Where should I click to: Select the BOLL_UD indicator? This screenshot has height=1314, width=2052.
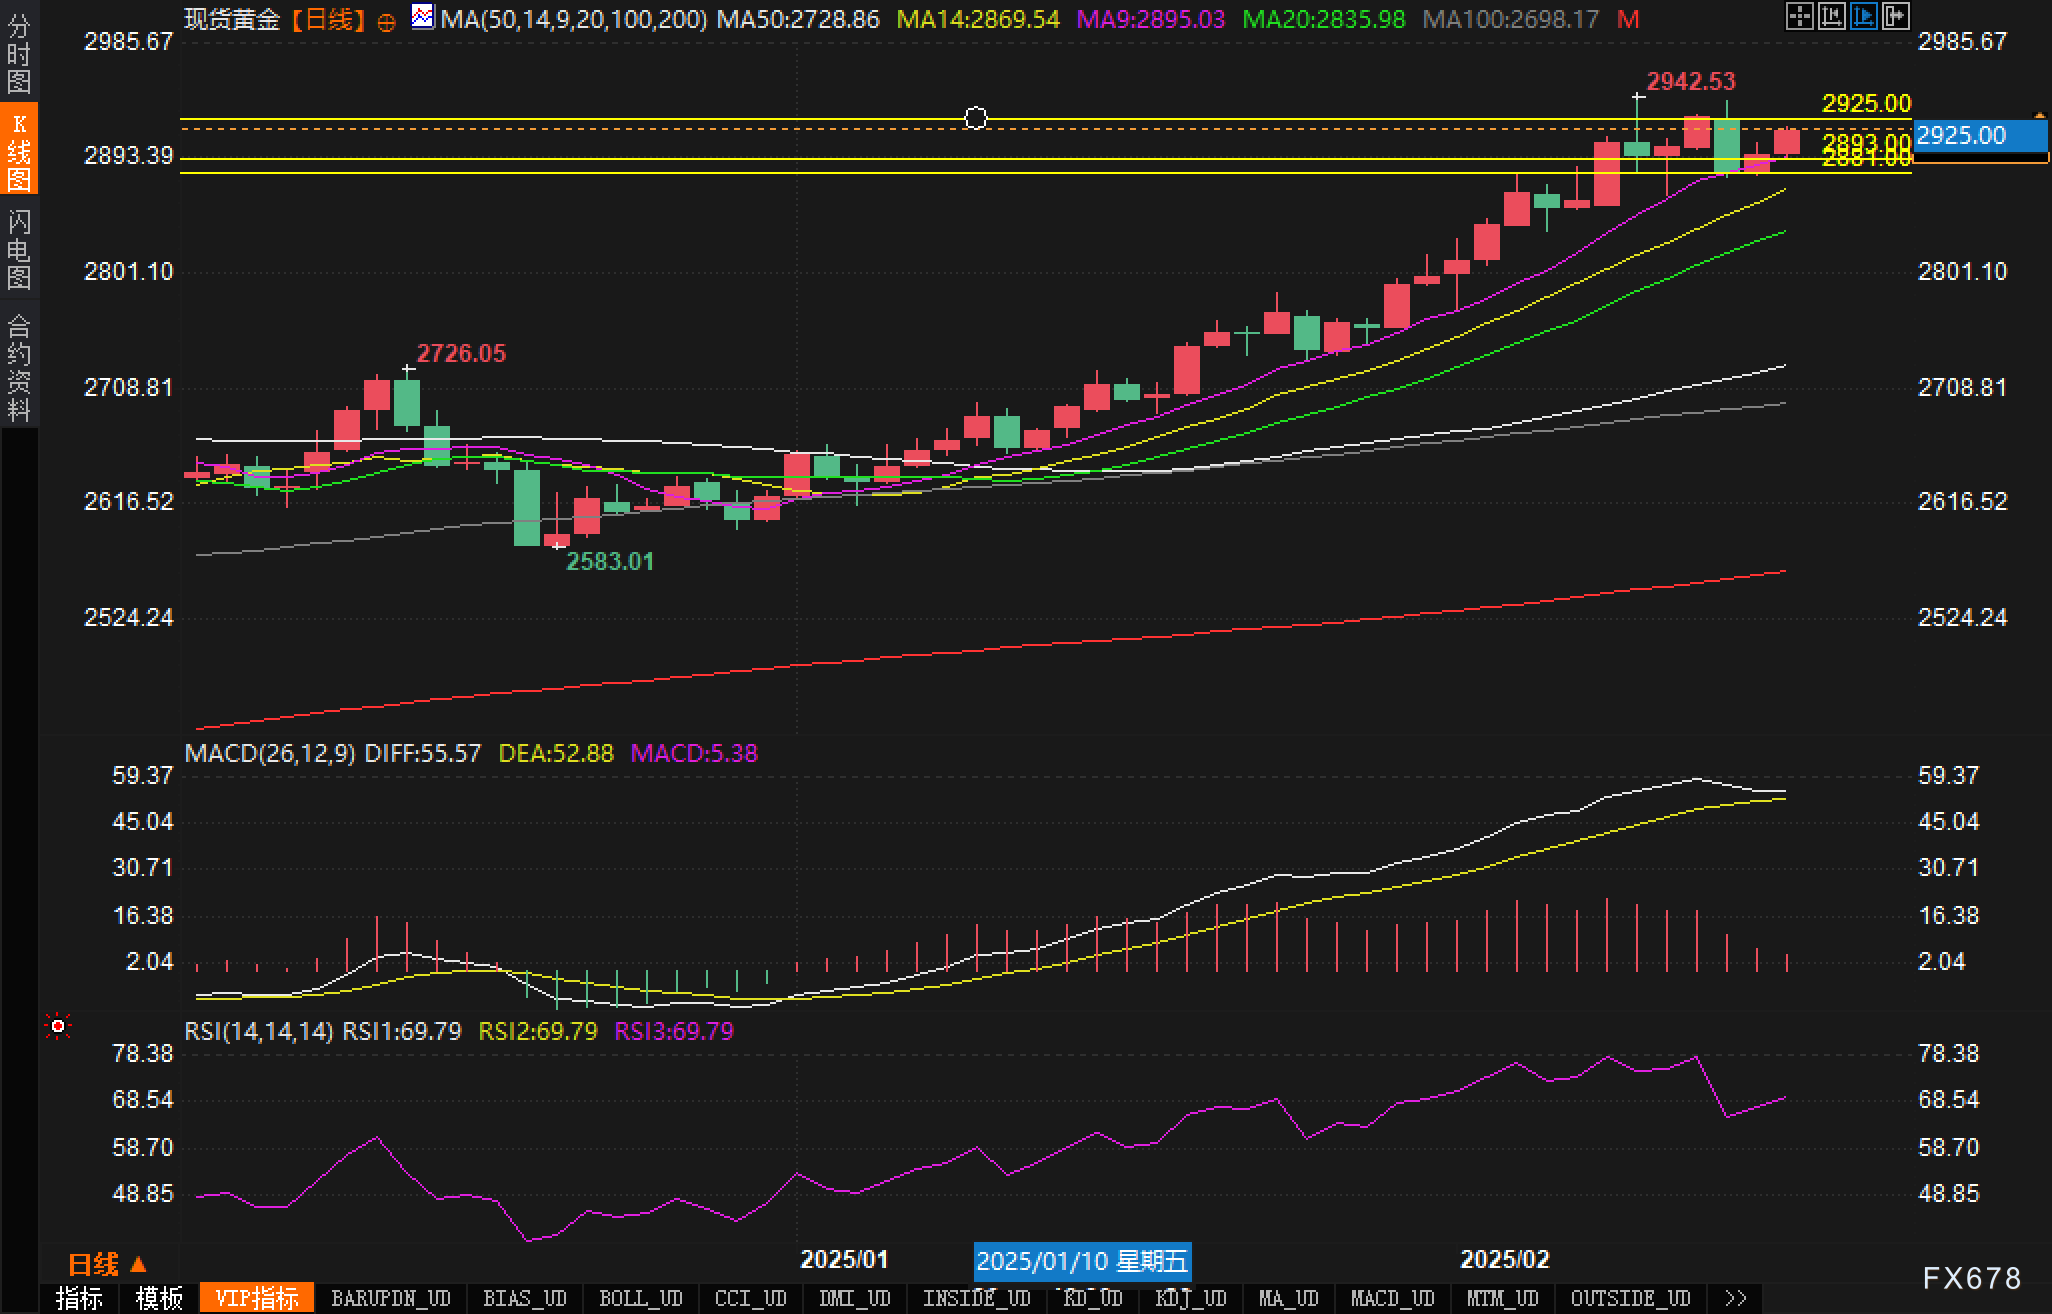pos(640,1298)
